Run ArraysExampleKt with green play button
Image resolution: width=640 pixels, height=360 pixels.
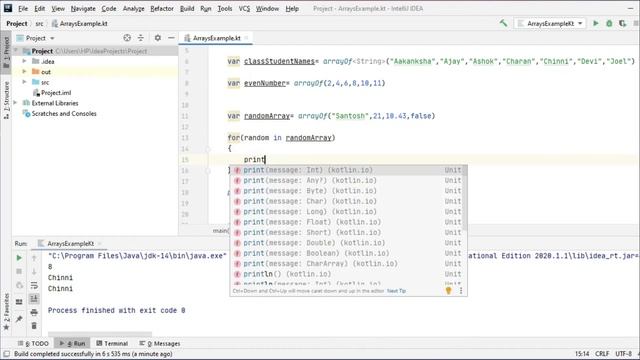coord(596,24)
